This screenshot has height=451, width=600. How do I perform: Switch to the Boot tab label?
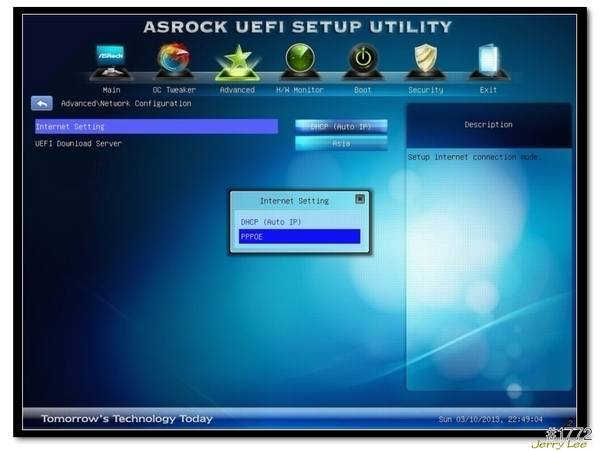[363, 90]
